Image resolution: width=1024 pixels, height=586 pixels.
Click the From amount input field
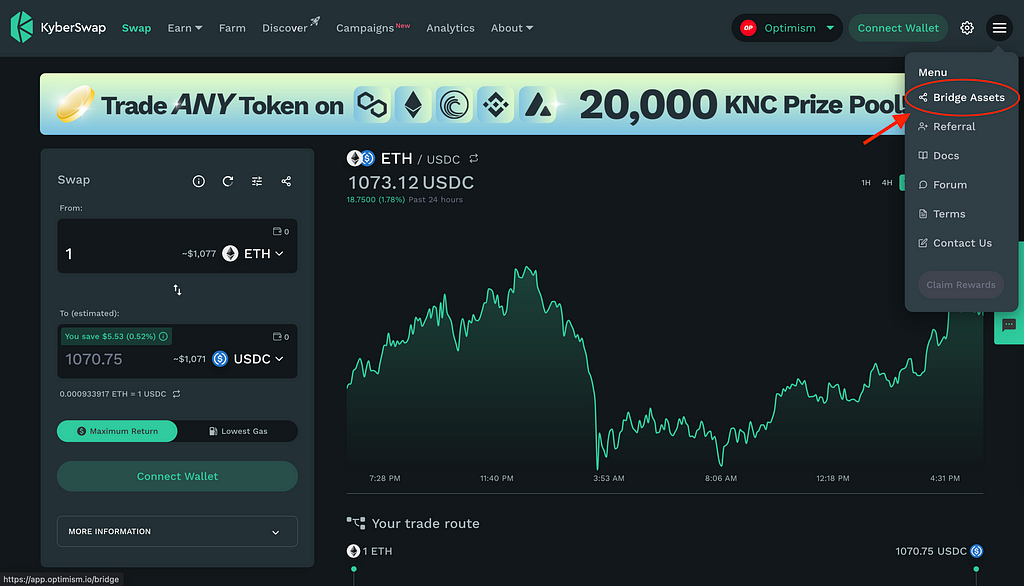[x=121, y=253]
